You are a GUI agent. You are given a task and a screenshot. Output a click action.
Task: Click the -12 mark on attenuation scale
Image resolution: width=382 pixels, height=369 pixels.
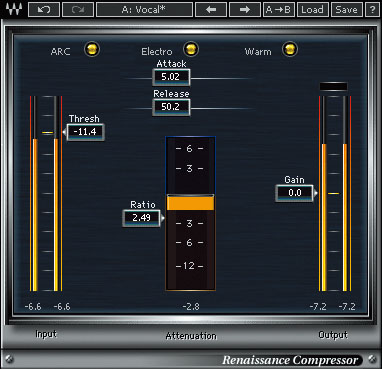(189, 266)
